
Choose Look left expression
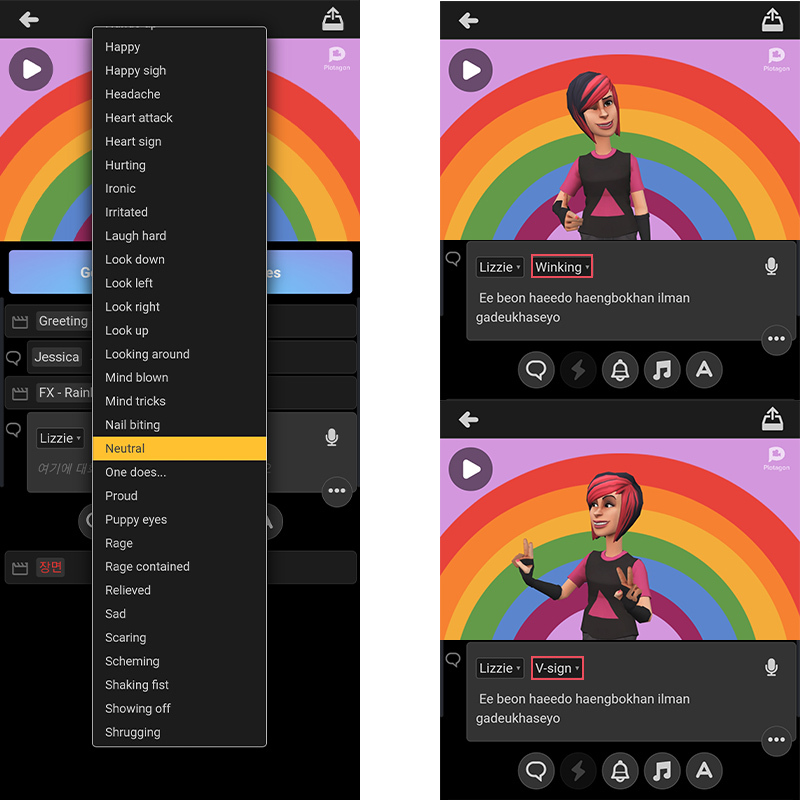tap(179, 283)
